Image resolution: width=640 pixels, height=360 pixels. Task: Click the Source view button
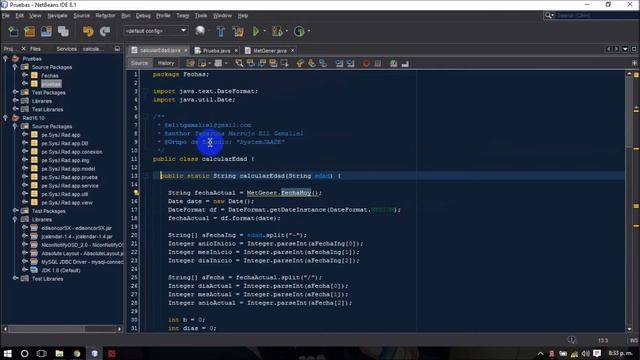[x=140, y=63]
